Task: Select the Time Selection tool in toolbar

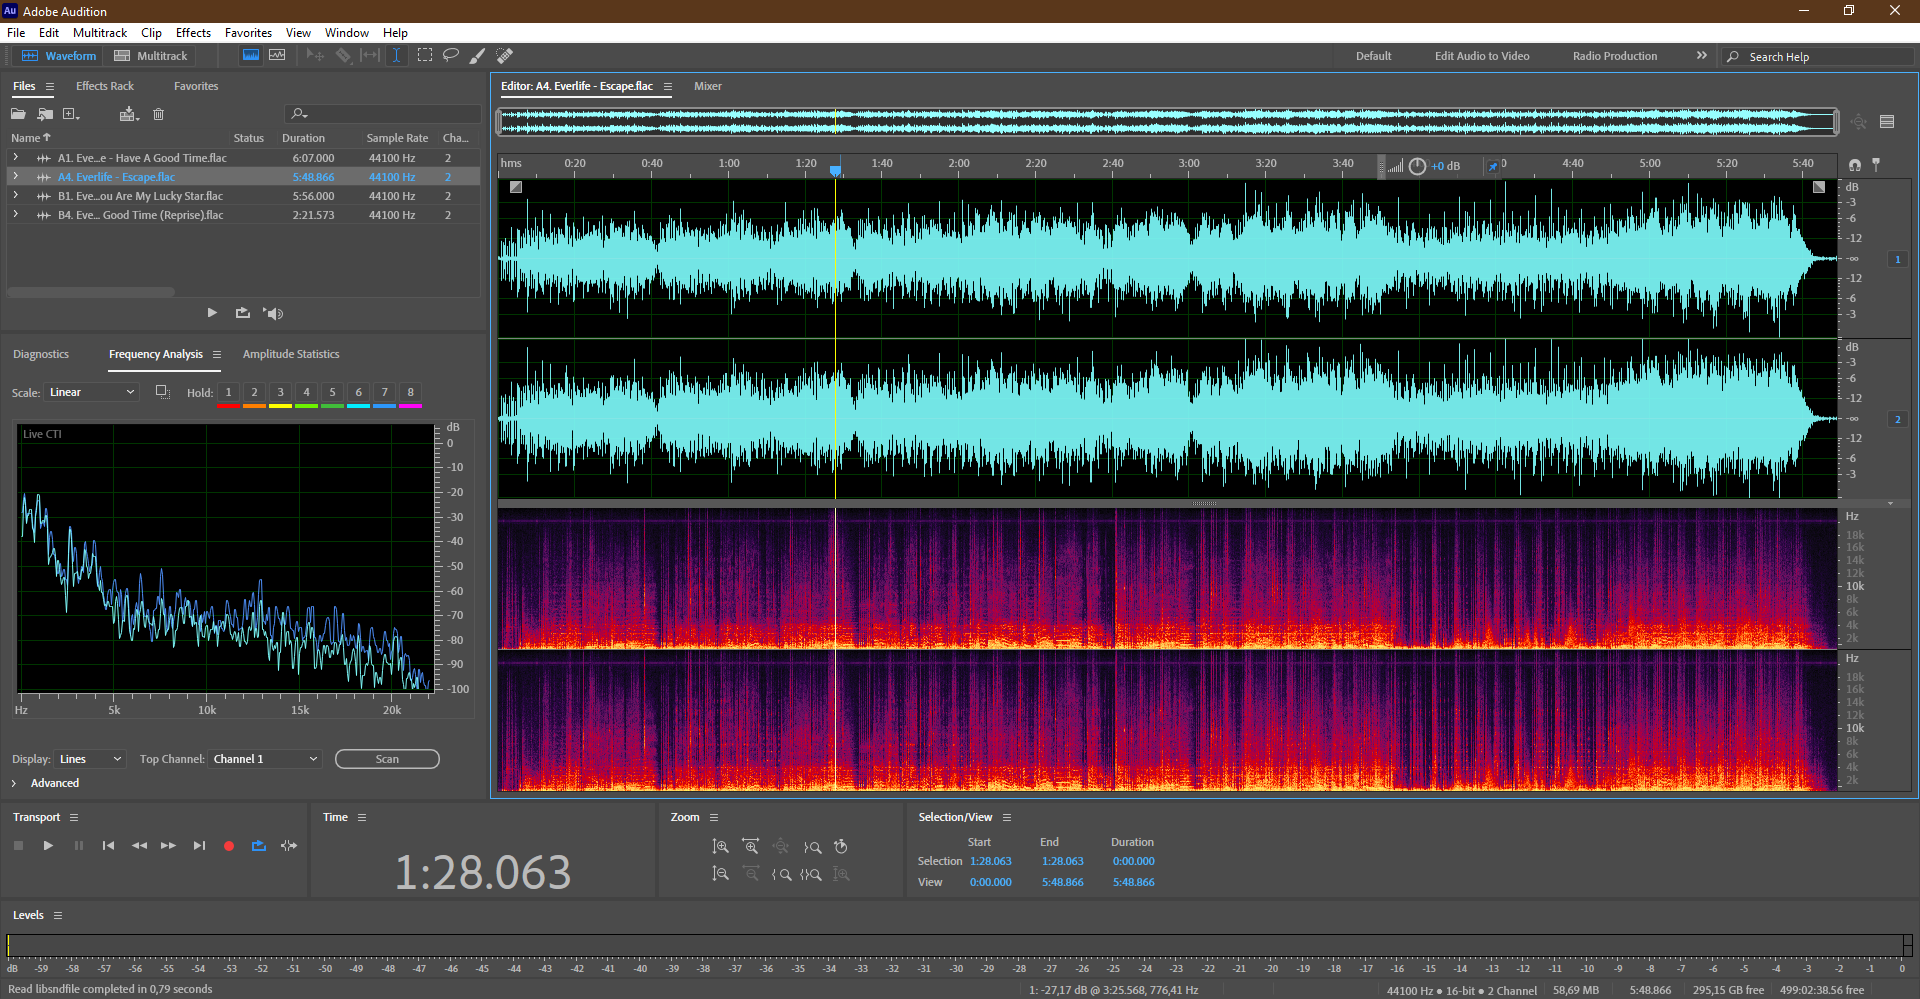Action: (x=396, y=56)
